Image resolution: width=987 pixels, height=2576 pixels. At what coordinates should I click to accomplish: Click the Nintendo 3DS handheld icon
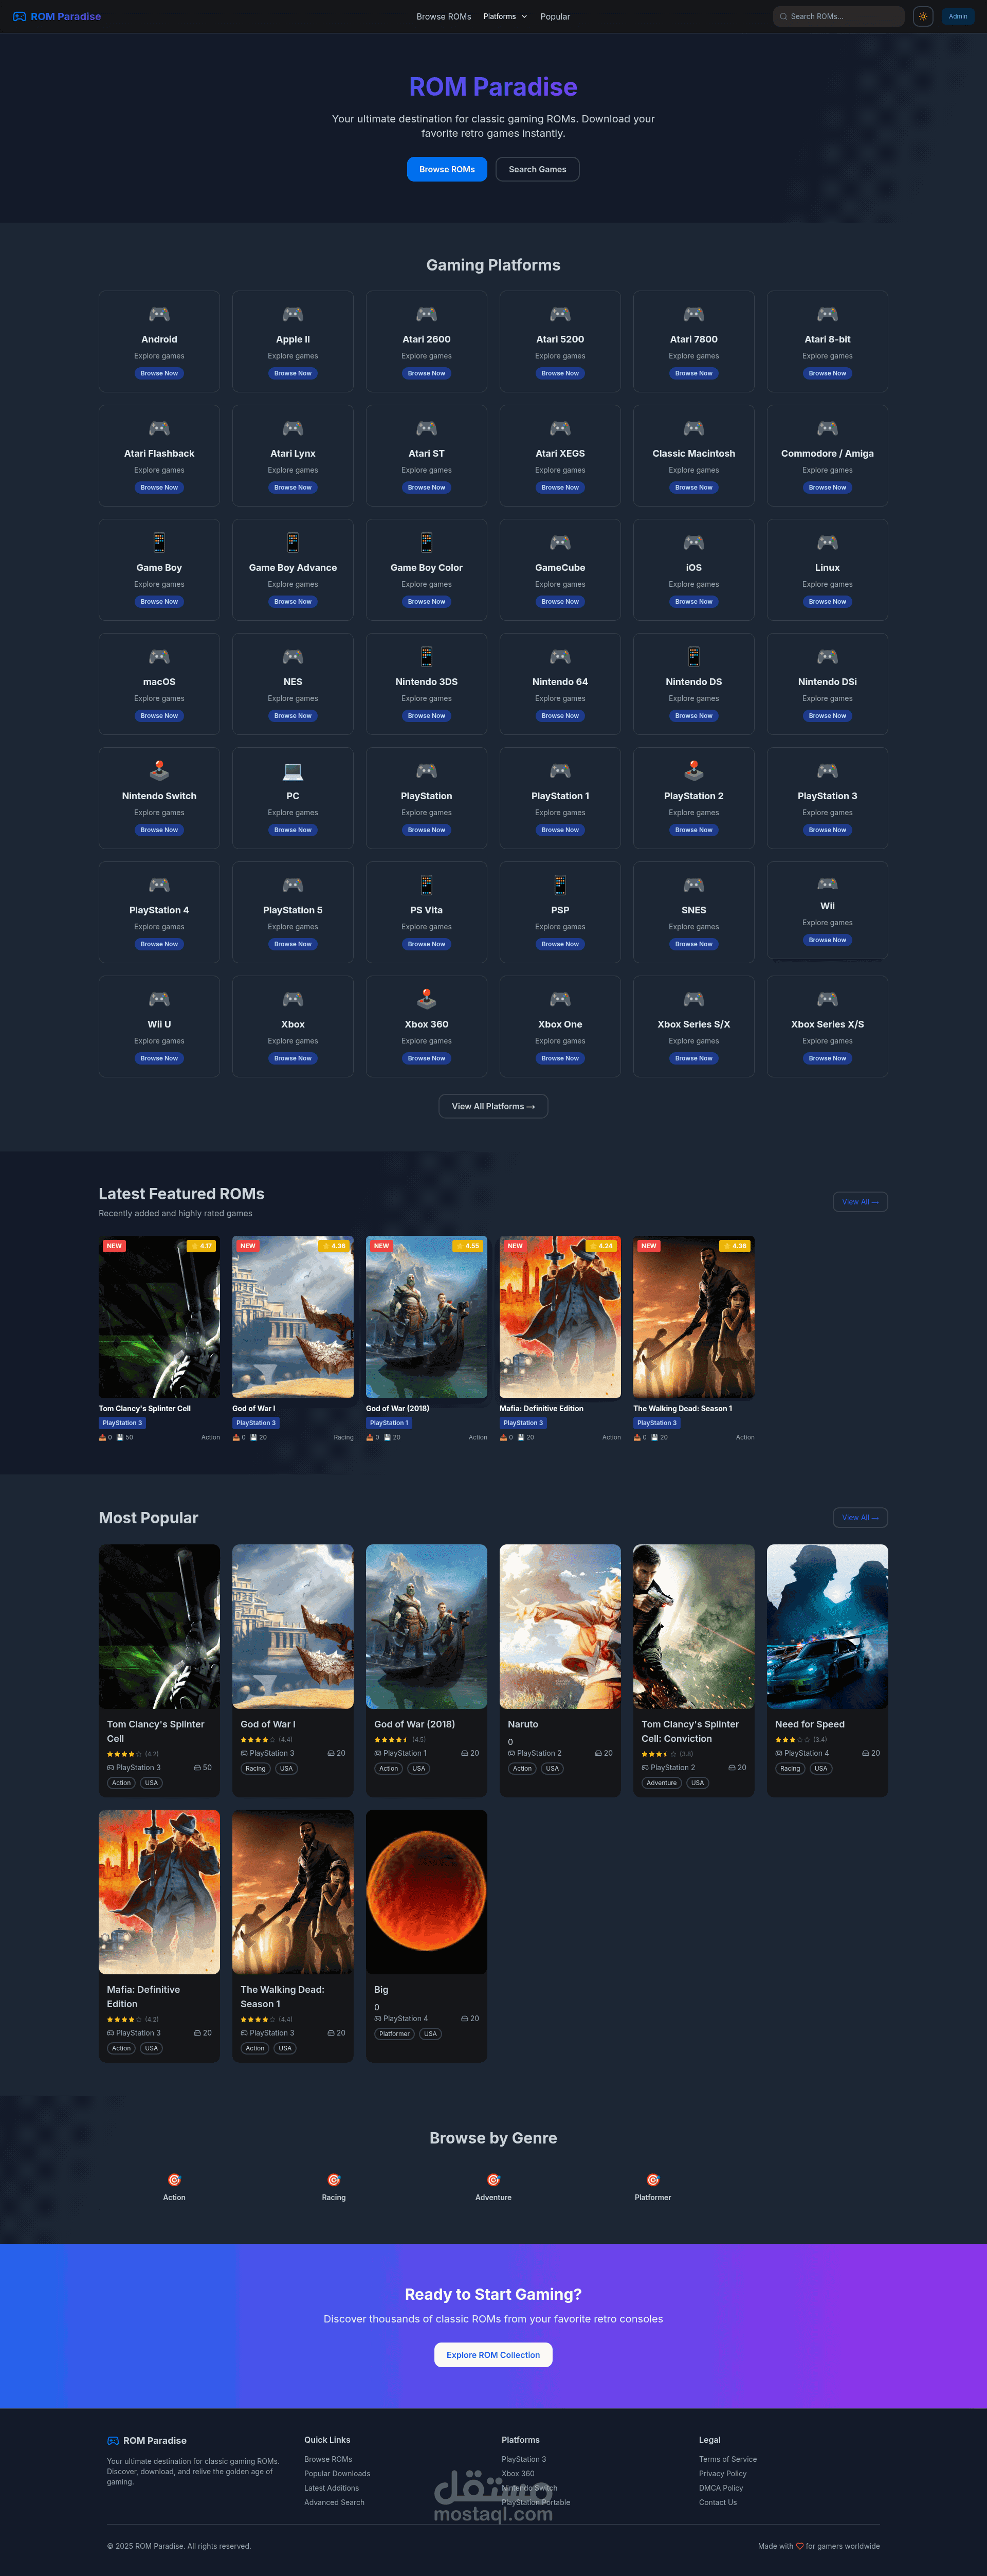click(x=426, y=657)
